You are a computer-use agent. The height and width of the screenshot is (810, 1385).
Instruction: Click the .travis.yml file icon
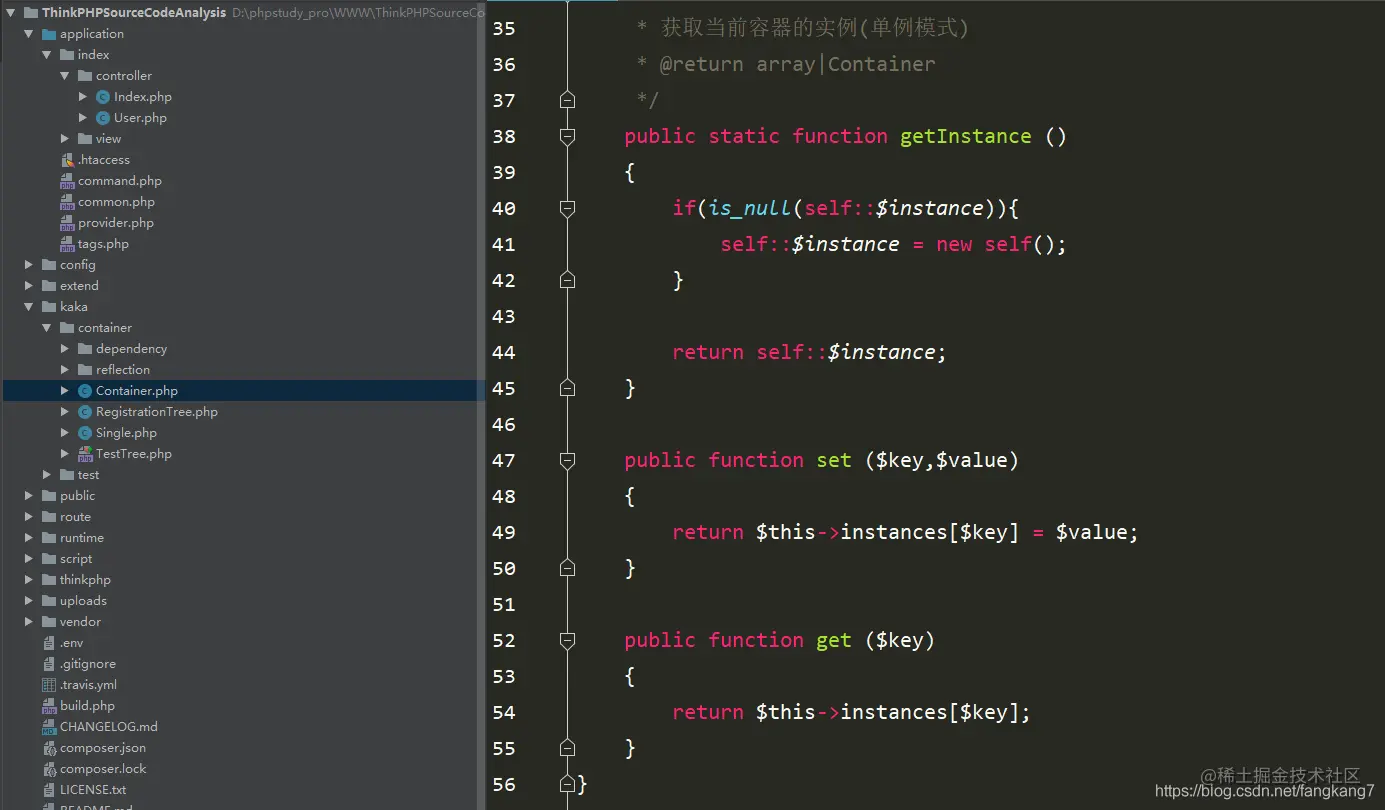[49, 685]
